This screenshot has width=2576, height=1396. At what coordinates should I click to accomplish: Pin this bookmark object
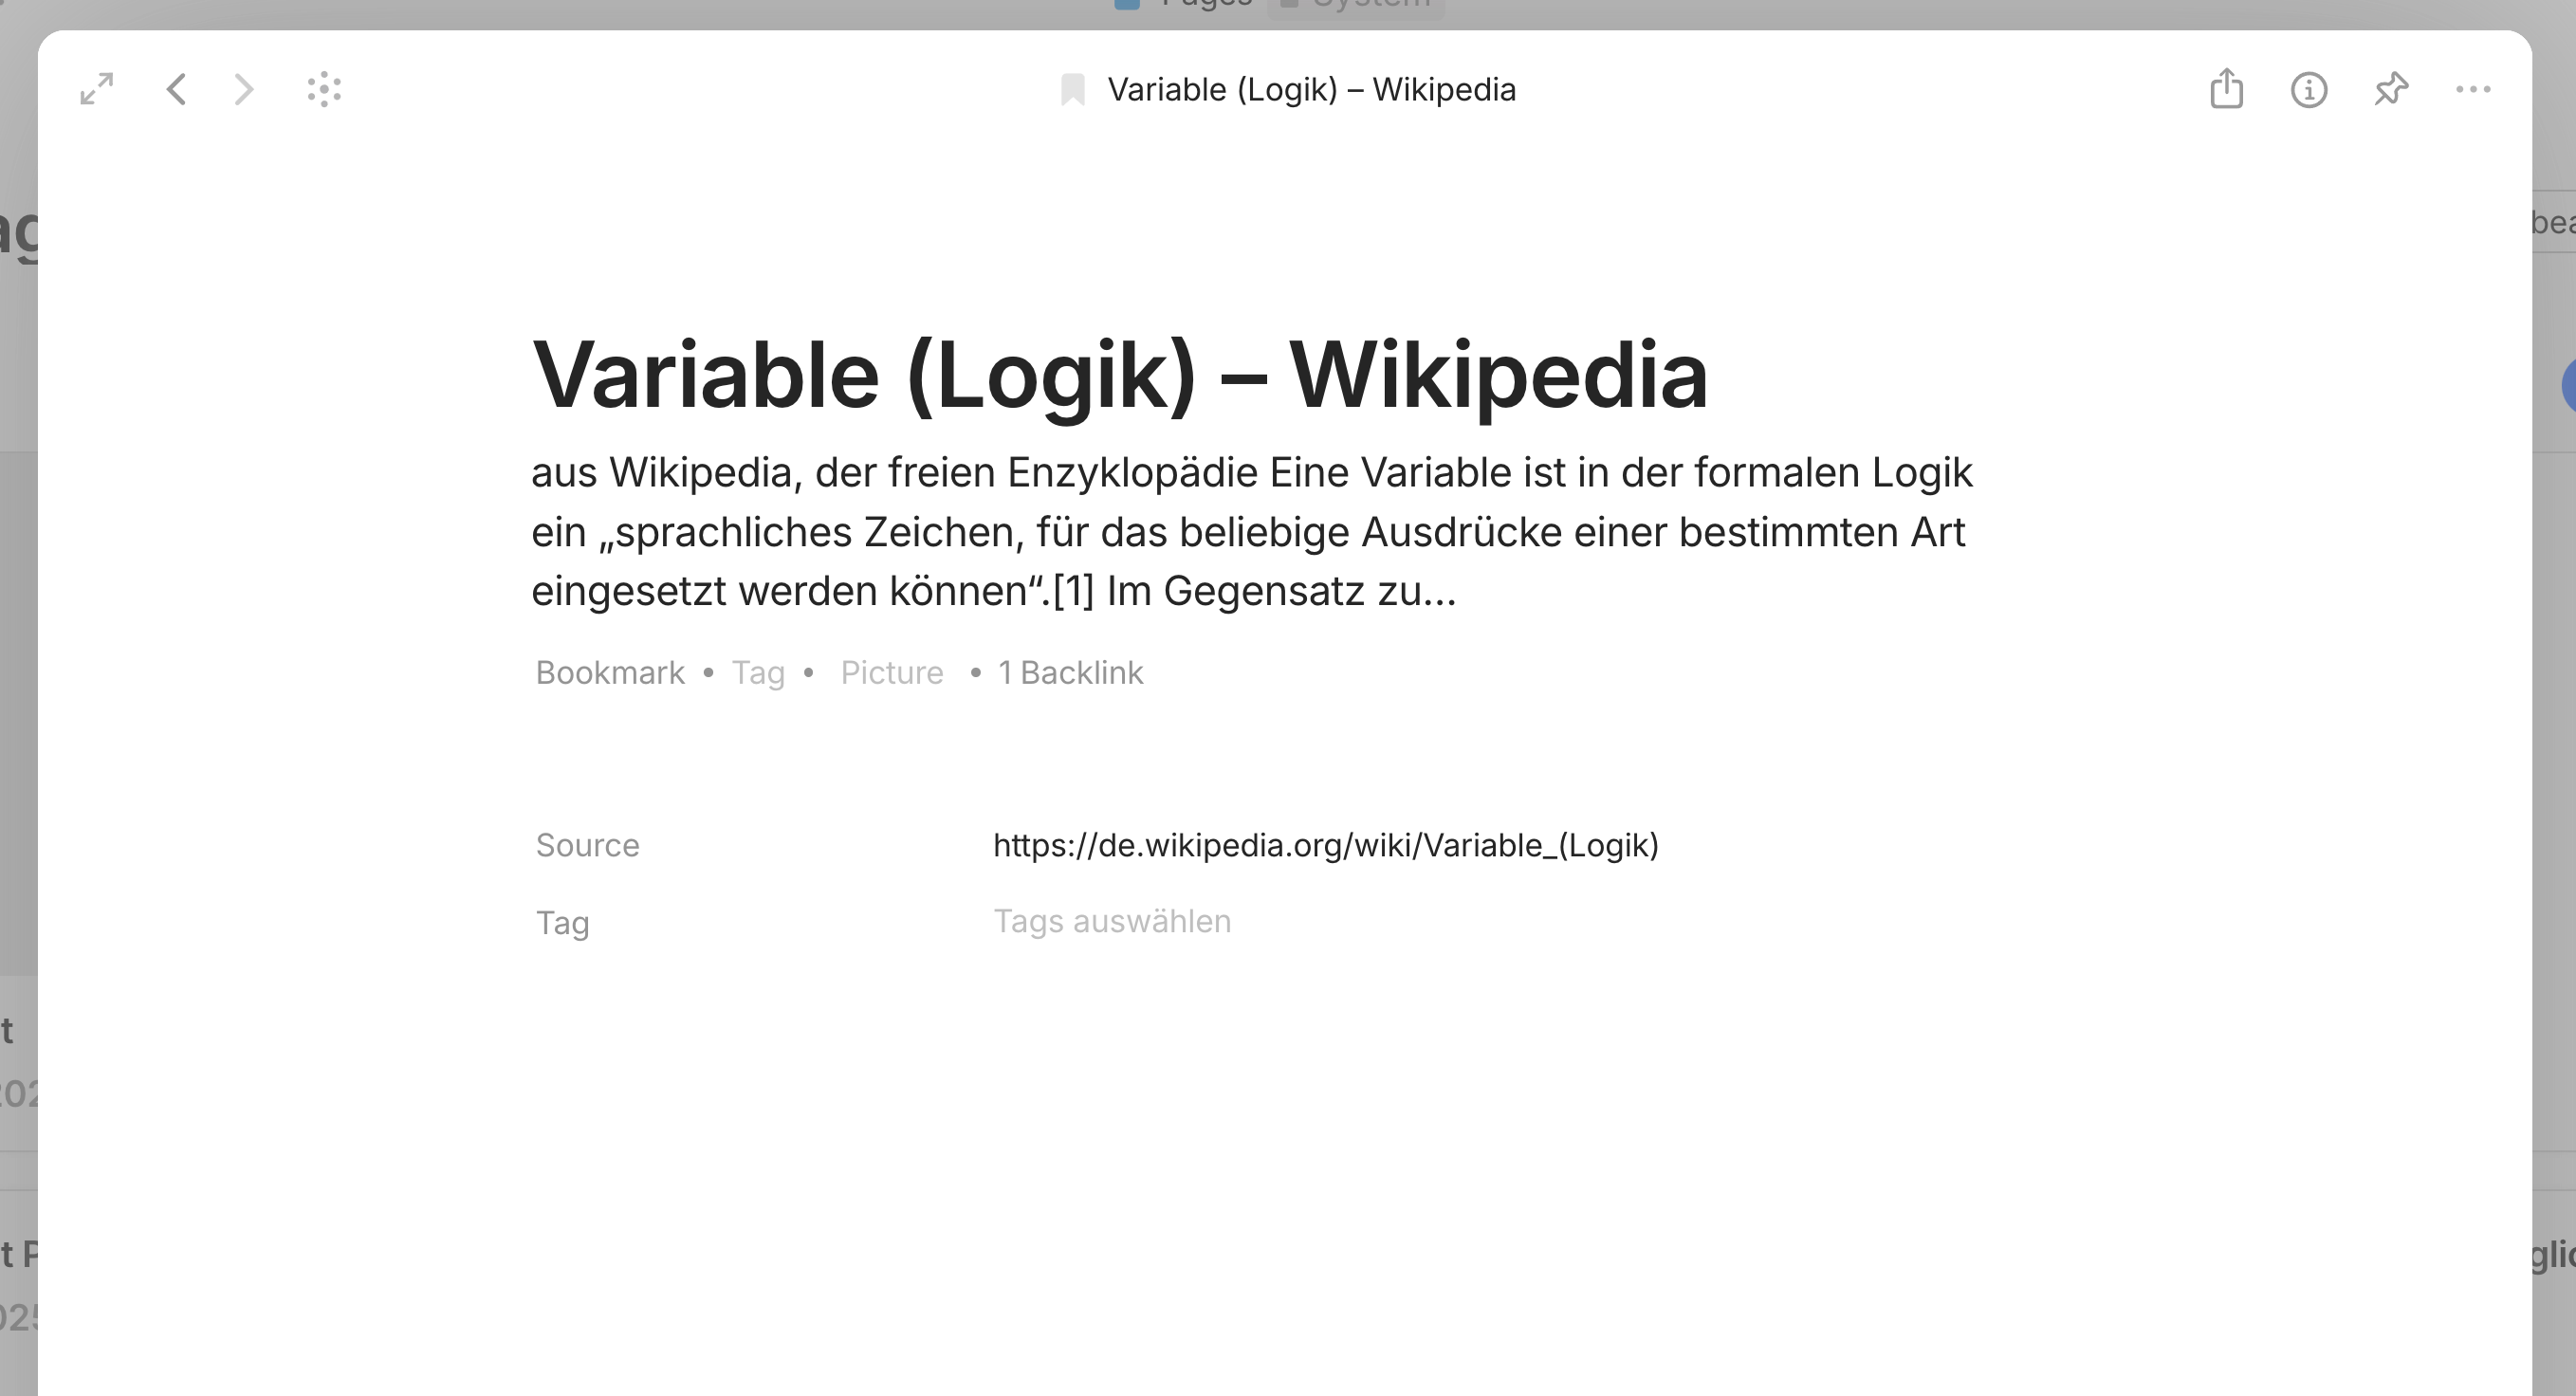click(2391, 89)
